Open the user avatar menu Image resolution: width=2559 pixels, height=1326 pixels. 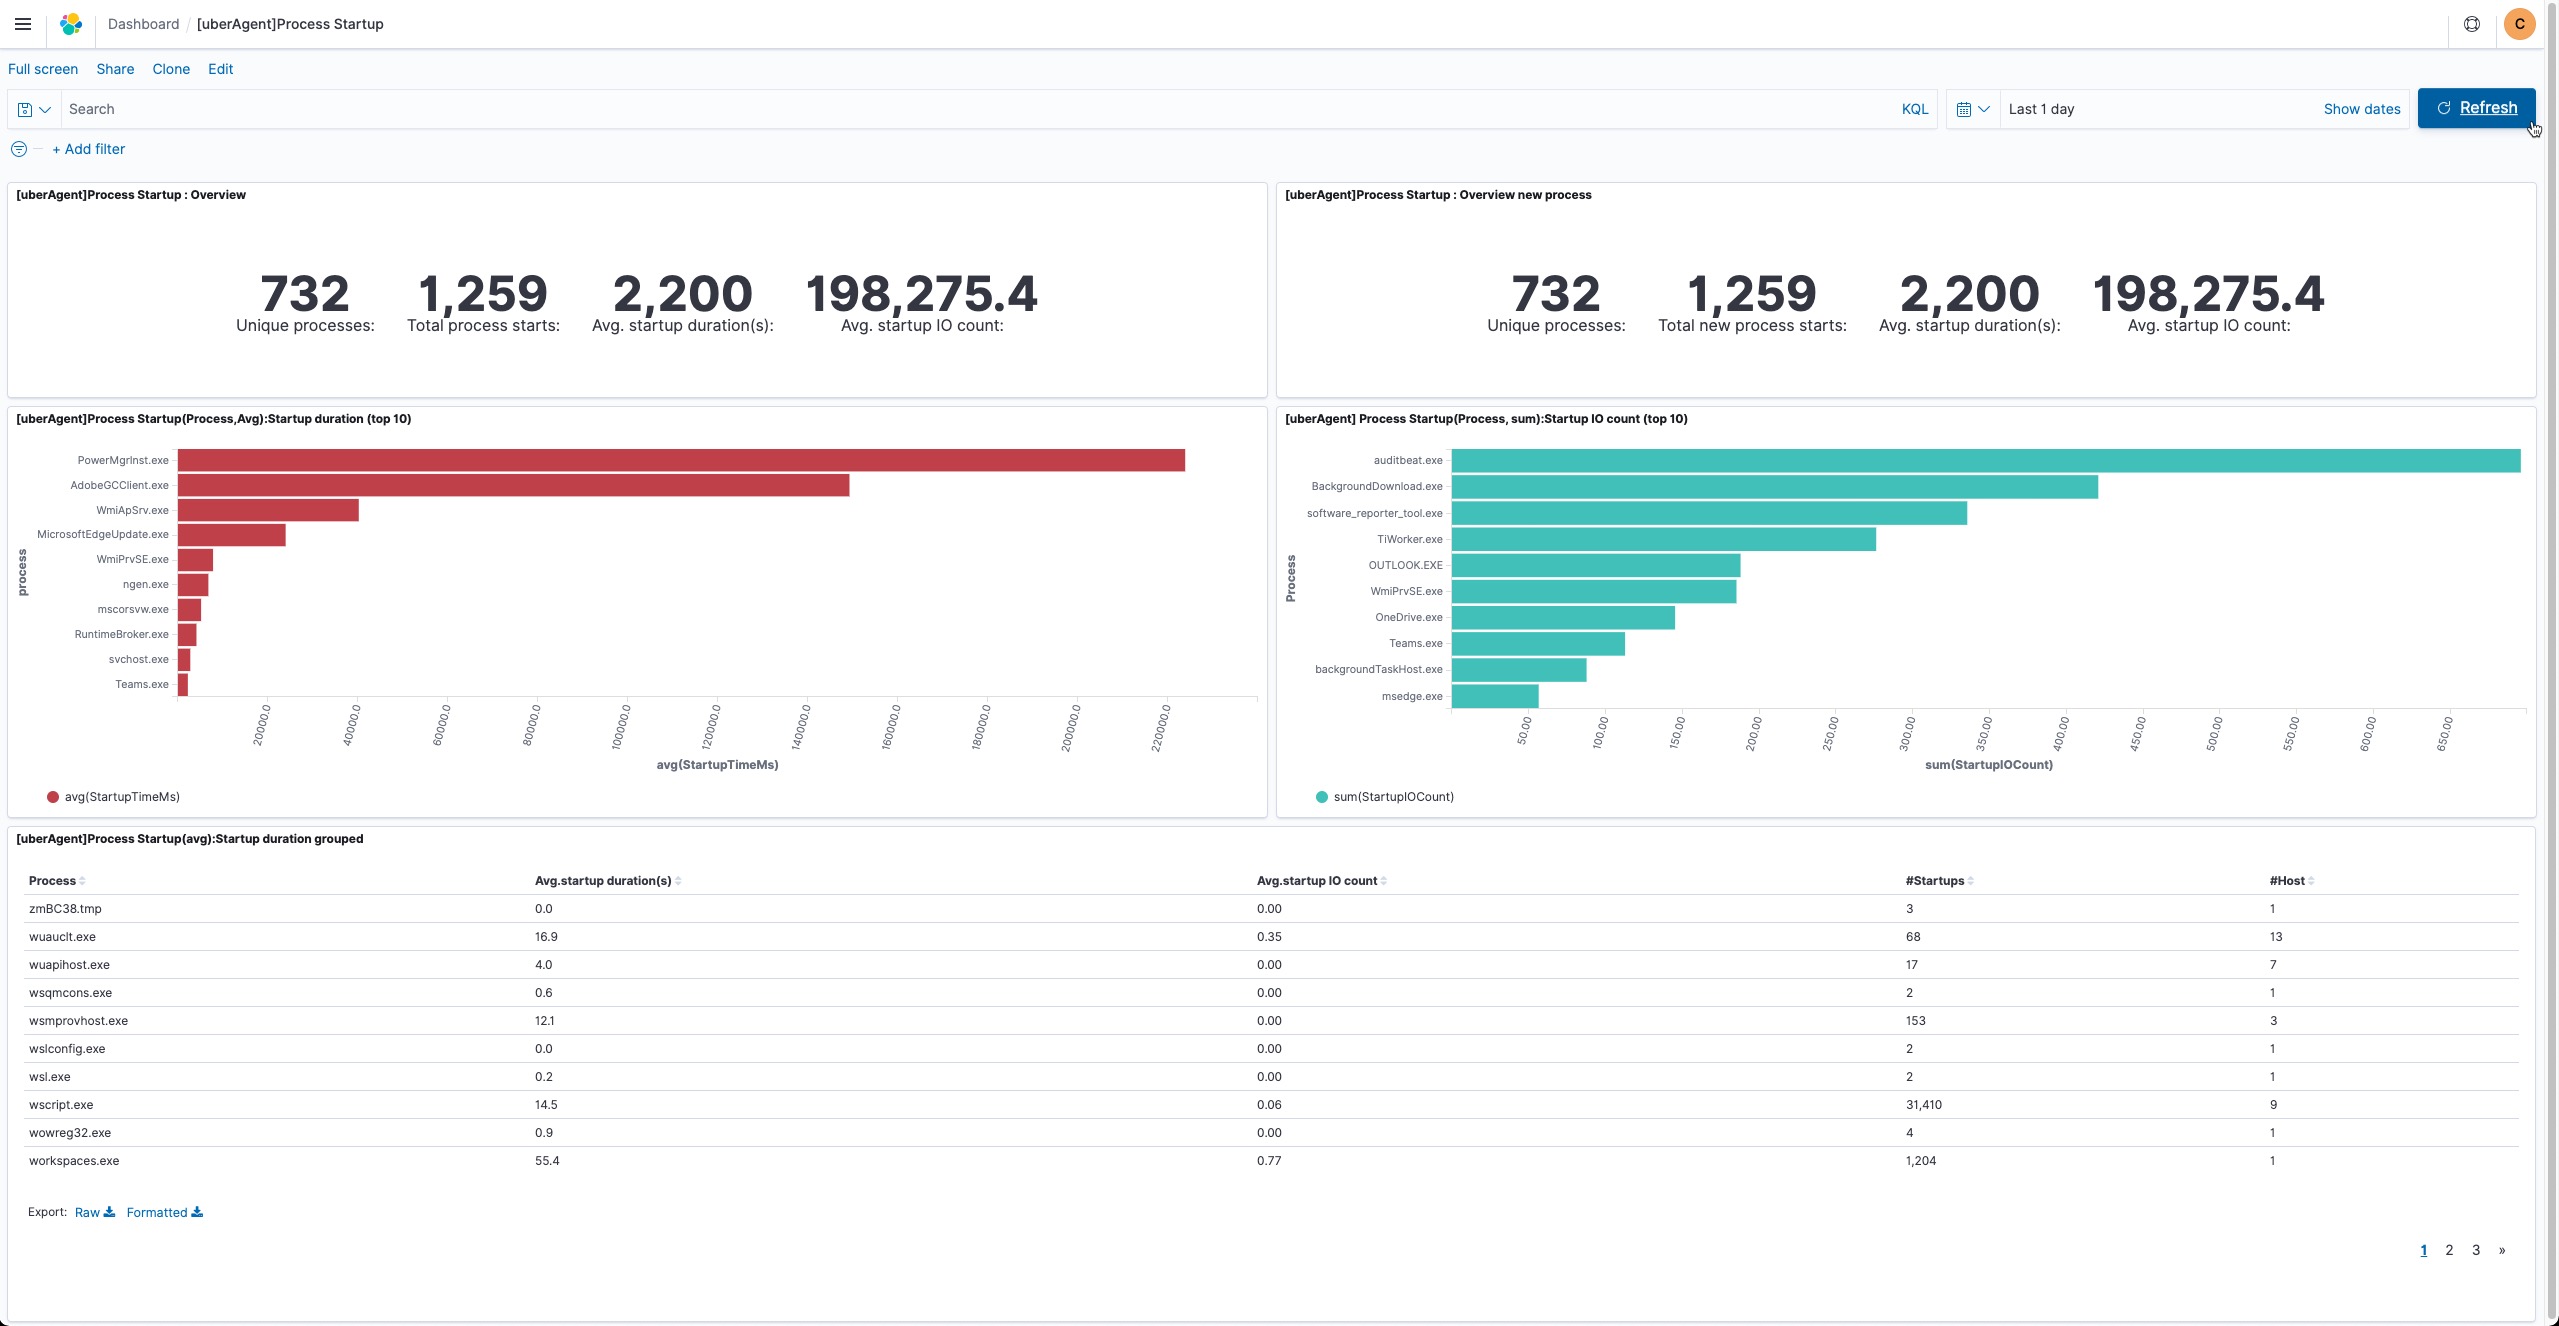pos(2519,24)
